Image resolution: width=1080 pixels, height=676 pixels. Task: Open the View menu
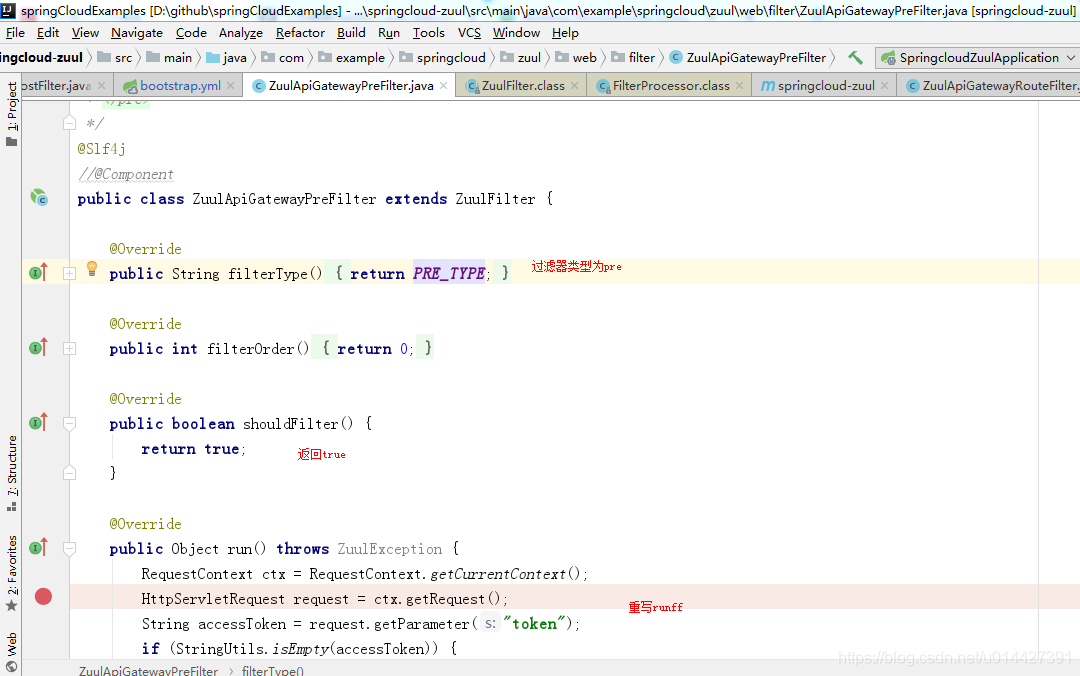85,32
